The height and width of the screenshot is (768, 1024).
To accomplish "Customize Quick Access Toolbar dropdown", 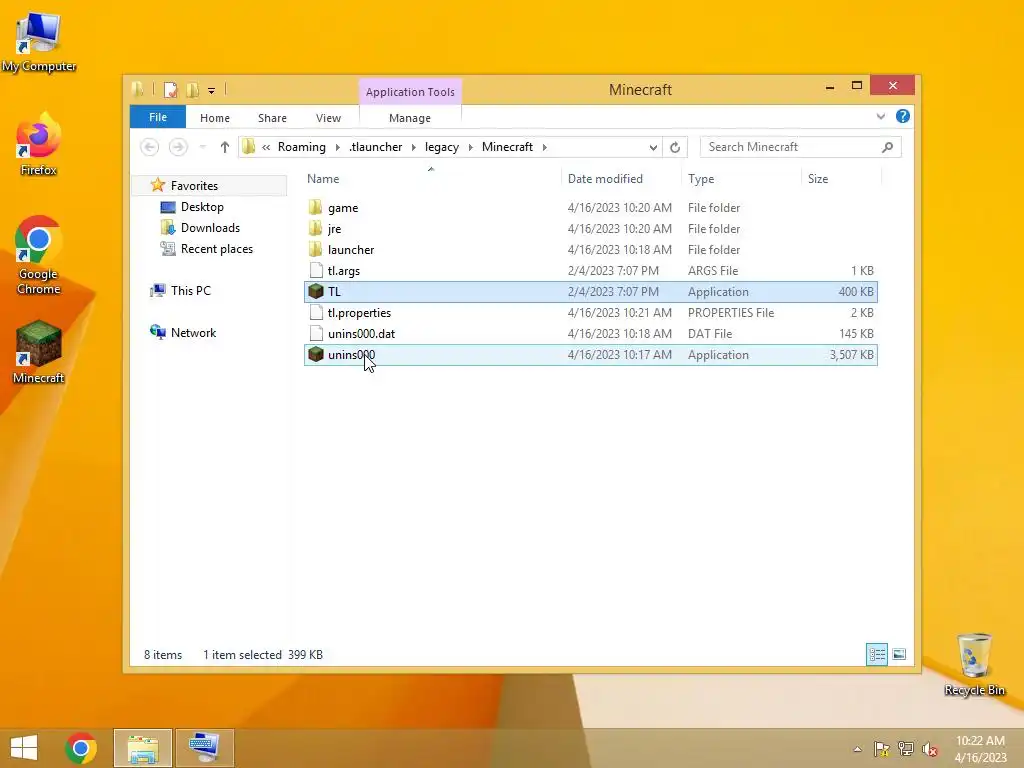I will pos(212,91).
